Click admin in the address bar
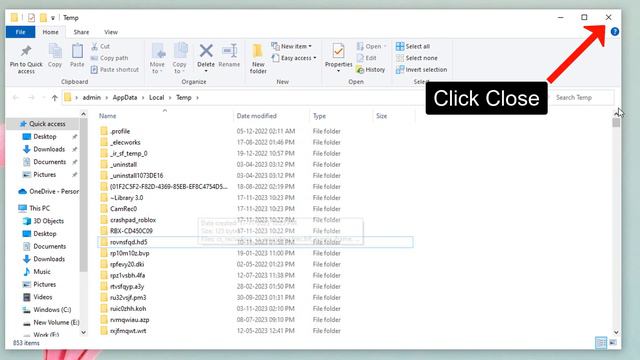Screen dimensions: 640x360 coord(91,98)
